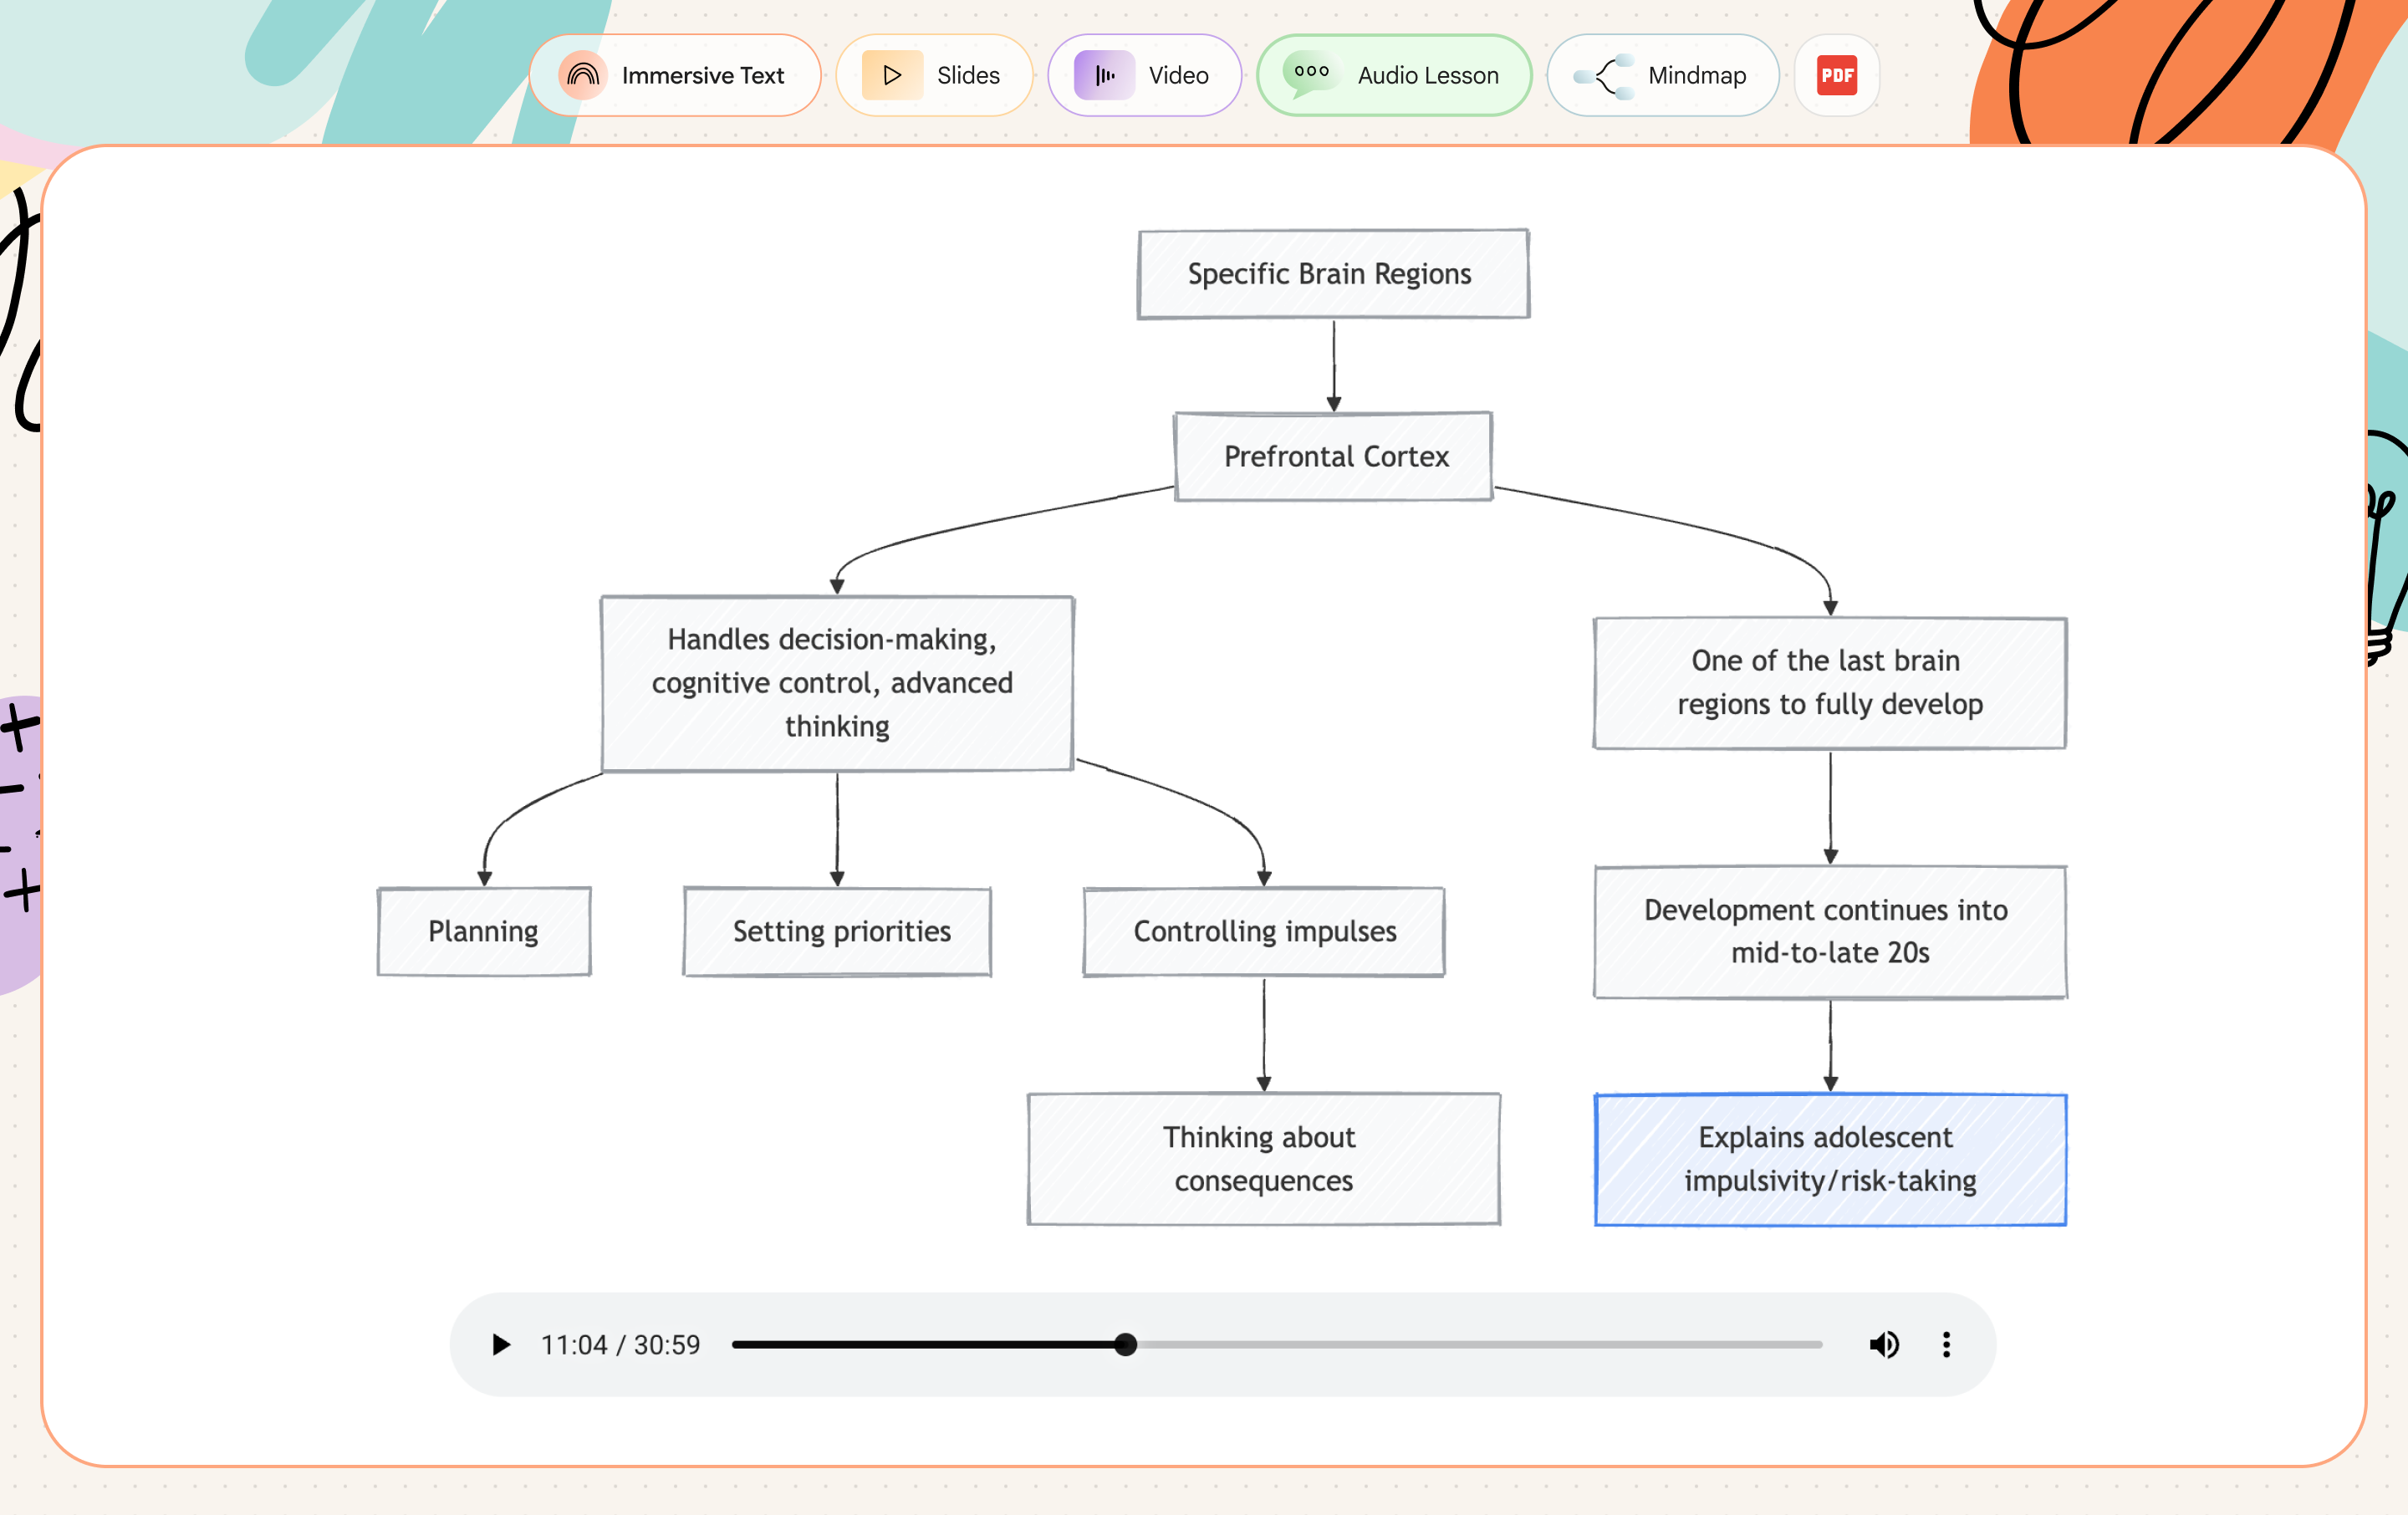The width and height of the screenshot is (2408, 1515).
Task: Click the Specific Brain Regions node
Action: pos(1333,274)
